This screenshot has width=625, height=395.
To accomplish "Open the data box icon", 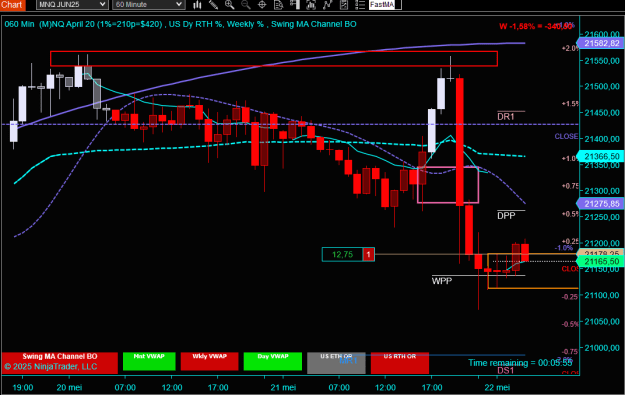I will click(x=278, y=4).
